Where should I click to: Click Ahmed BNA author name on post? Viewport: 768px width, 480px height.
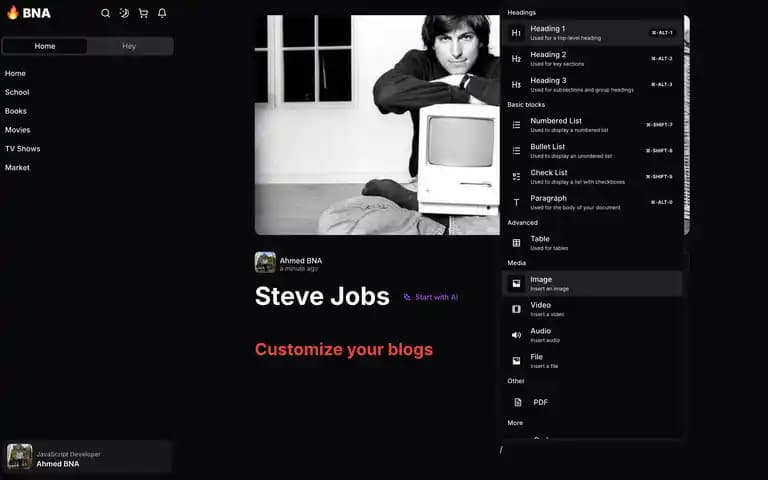point(301,261)
